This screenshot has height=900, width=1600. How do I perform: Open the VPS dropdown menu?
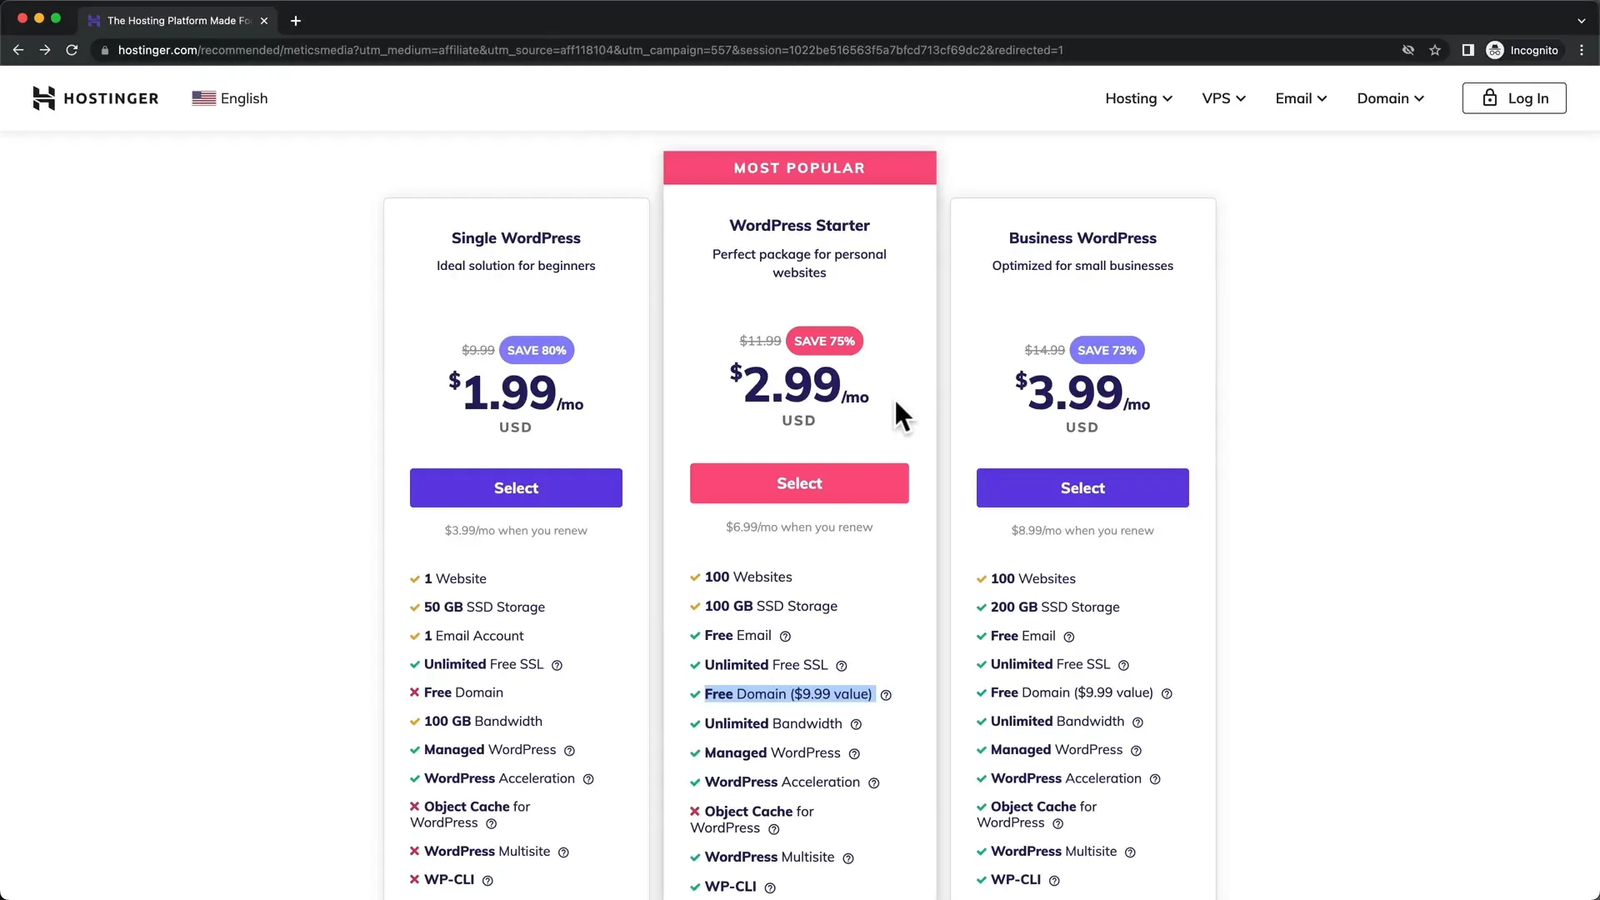pyautogui.click(x=1224, y=98)
